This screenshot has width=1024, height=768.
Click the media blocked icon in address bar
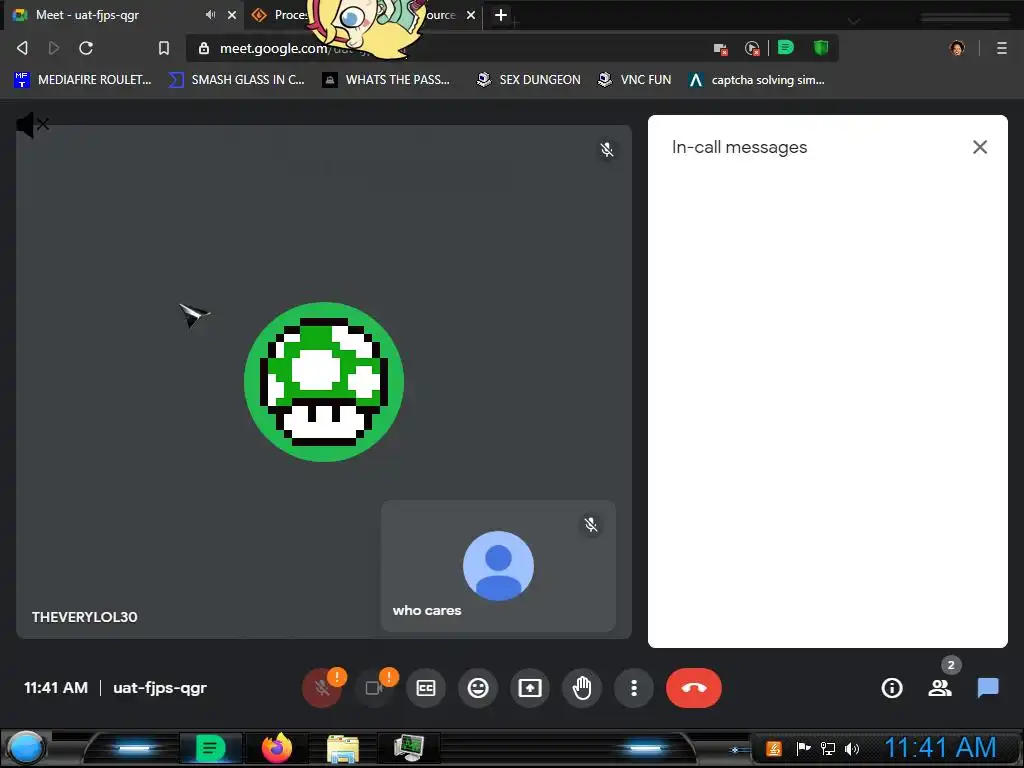(752, 48)
